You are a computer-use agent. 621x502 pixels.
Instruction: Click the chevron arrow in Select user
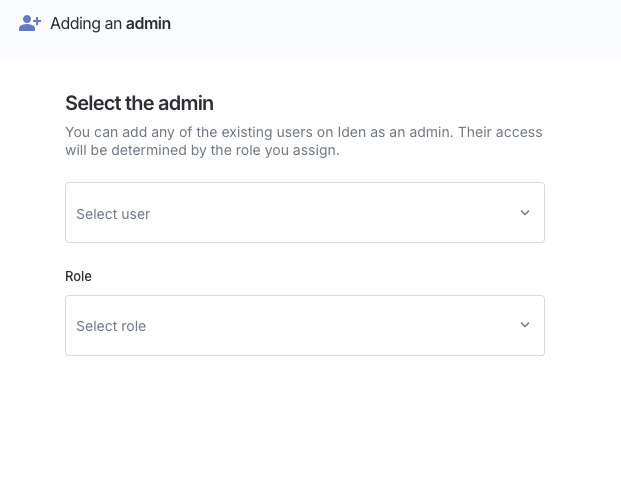[x=525, y=212]
